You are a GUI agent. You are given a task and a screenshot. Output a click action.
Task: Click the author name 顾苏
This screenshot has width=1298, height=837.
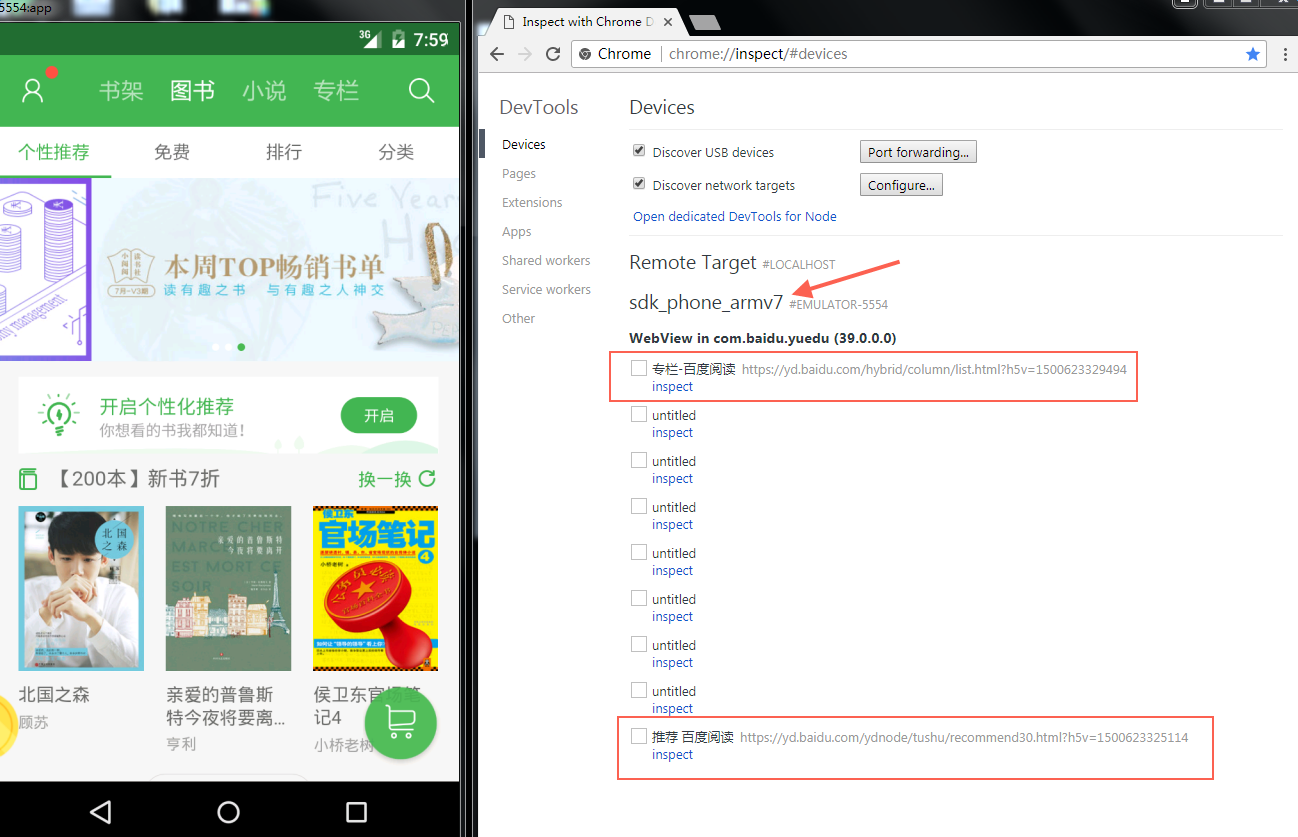33,722
